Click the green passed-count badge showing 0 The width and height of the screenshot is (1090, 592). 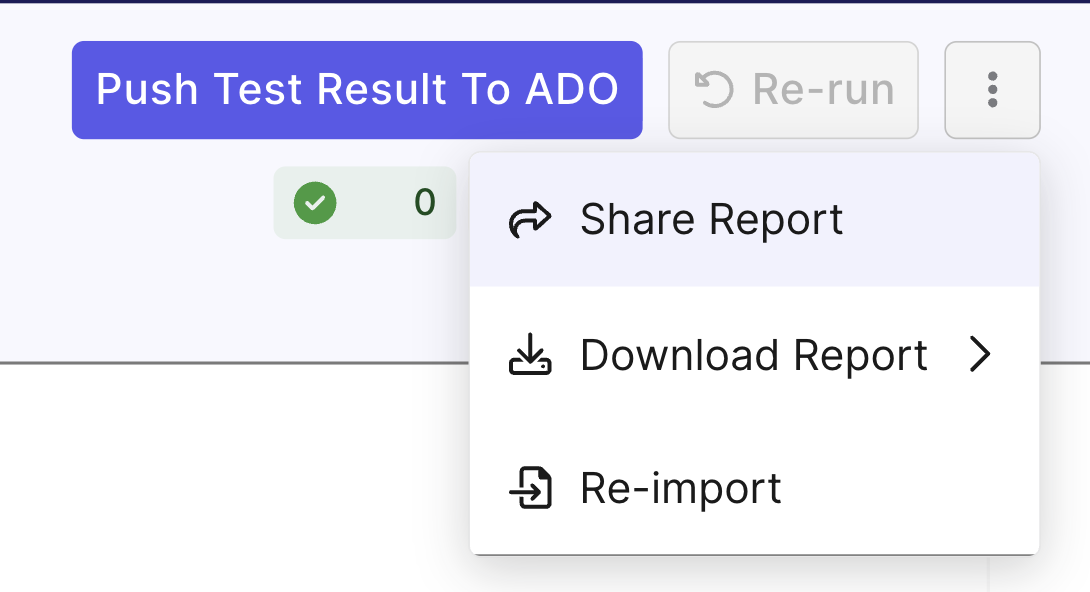pos(364,202)
